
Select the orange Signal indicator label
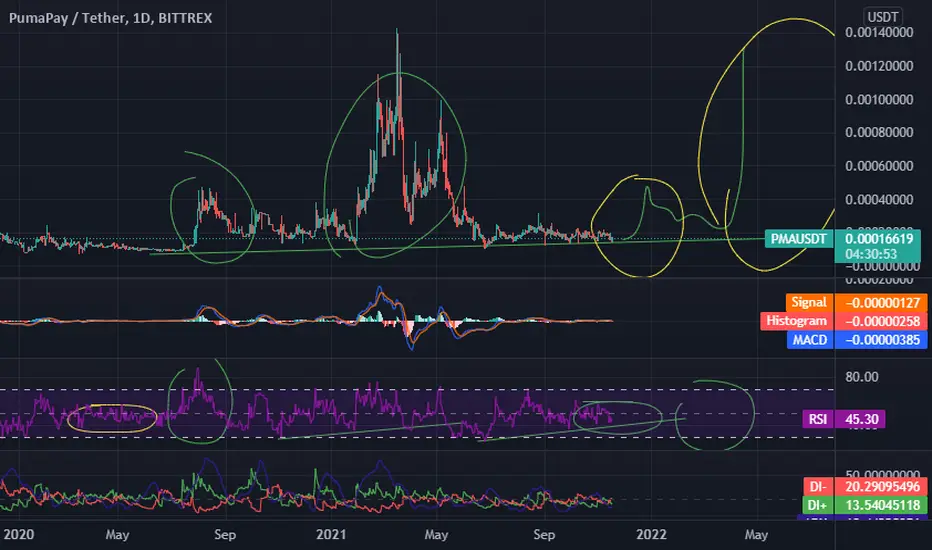pos(809,302)
